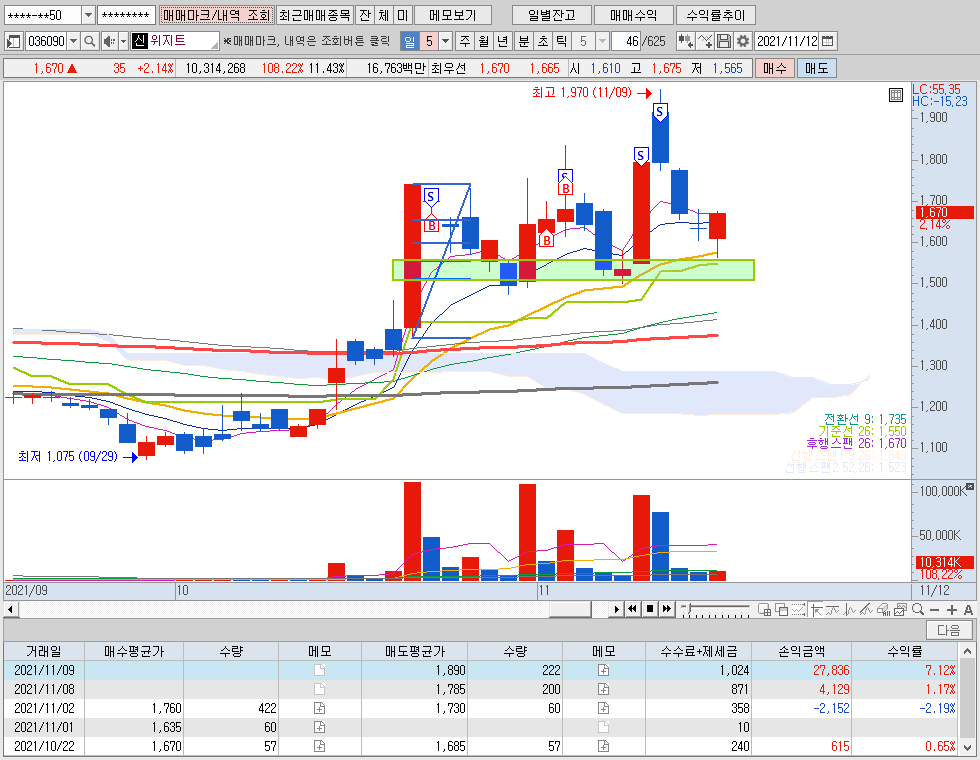This screenshot has width=980, height=760.
Task: Open buy memo icon for 2021/11/02 row
Action: click(x=319, y=708)
